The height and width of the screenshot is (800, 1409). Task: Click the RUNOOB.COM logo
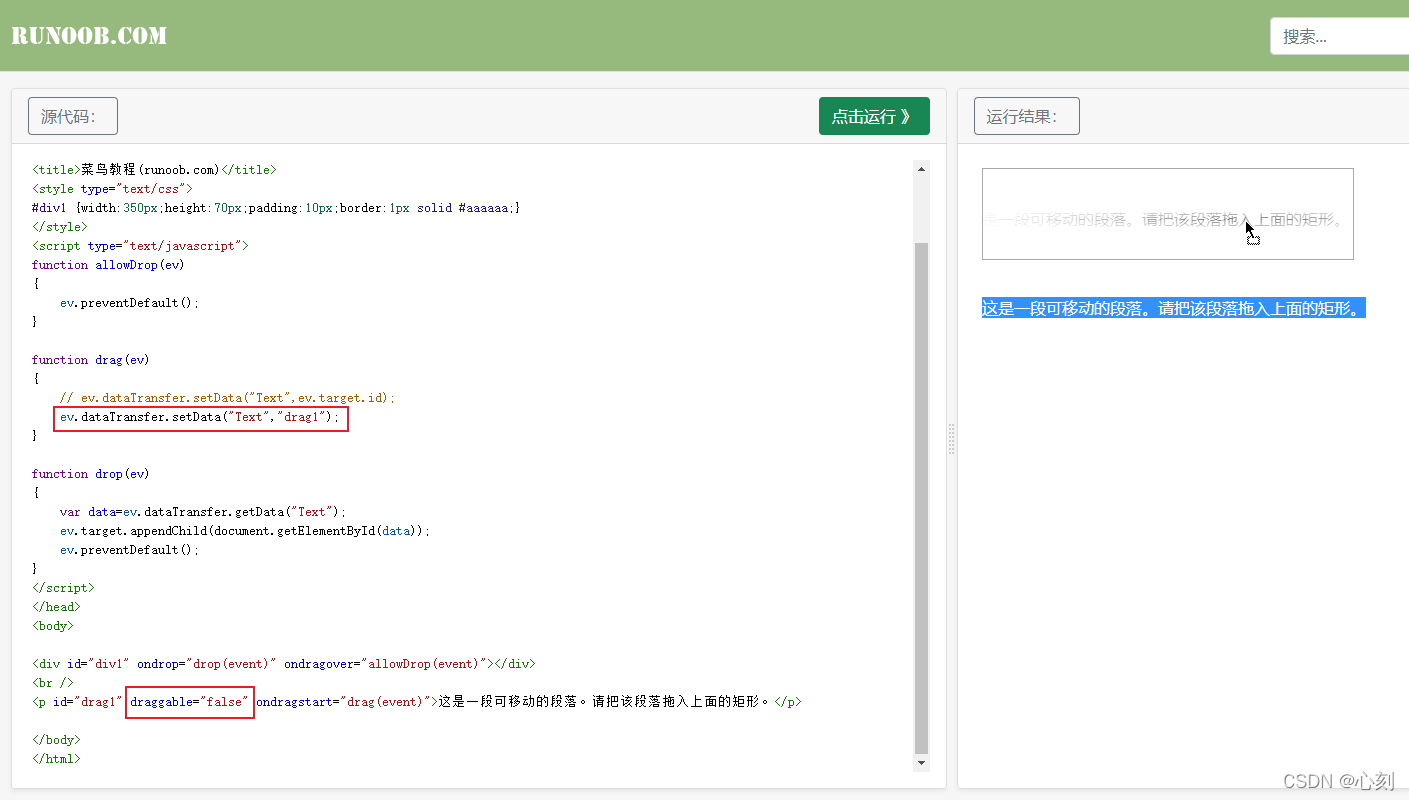click(x=89, y=36)
